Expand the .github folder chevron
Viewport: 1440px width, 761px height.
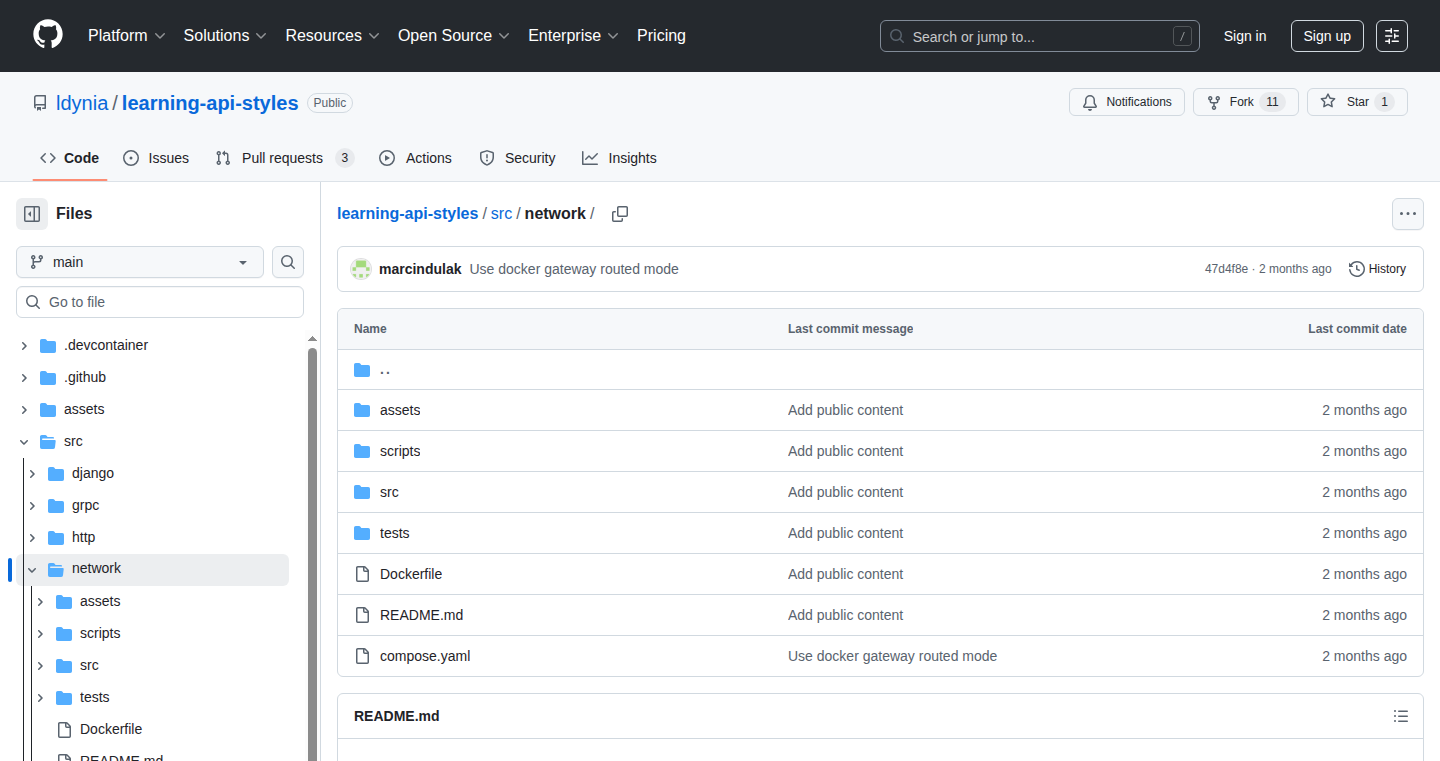pyautogui.click(x=24, y=378)
